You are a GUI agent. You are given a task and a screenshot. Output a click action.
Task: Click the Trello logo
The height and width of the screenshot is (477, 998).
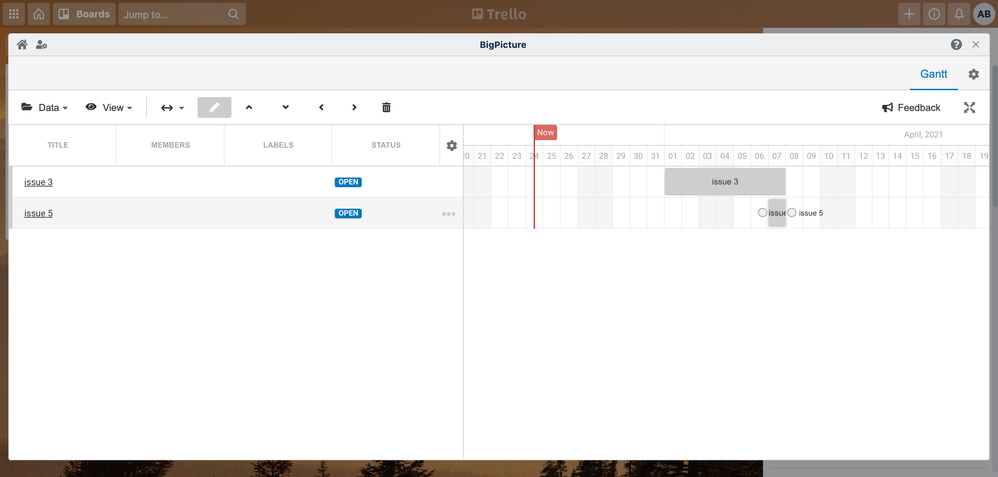click(499, 14)
